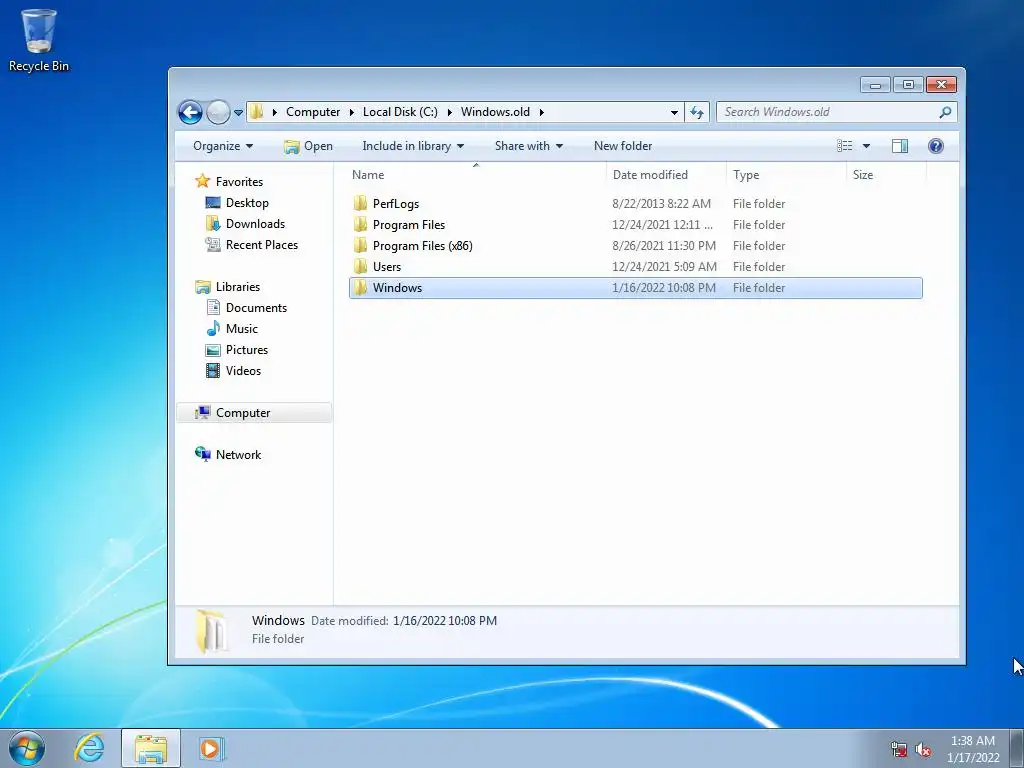Launch Windows Media Player from taskbar
Viewport: 1024px width, 768px height.
pos(212,748)
